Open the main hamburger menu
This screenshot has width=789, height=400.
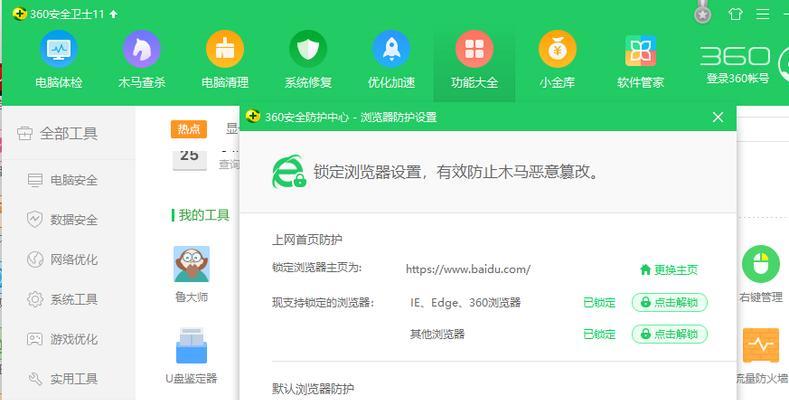(x=762, y=14)
